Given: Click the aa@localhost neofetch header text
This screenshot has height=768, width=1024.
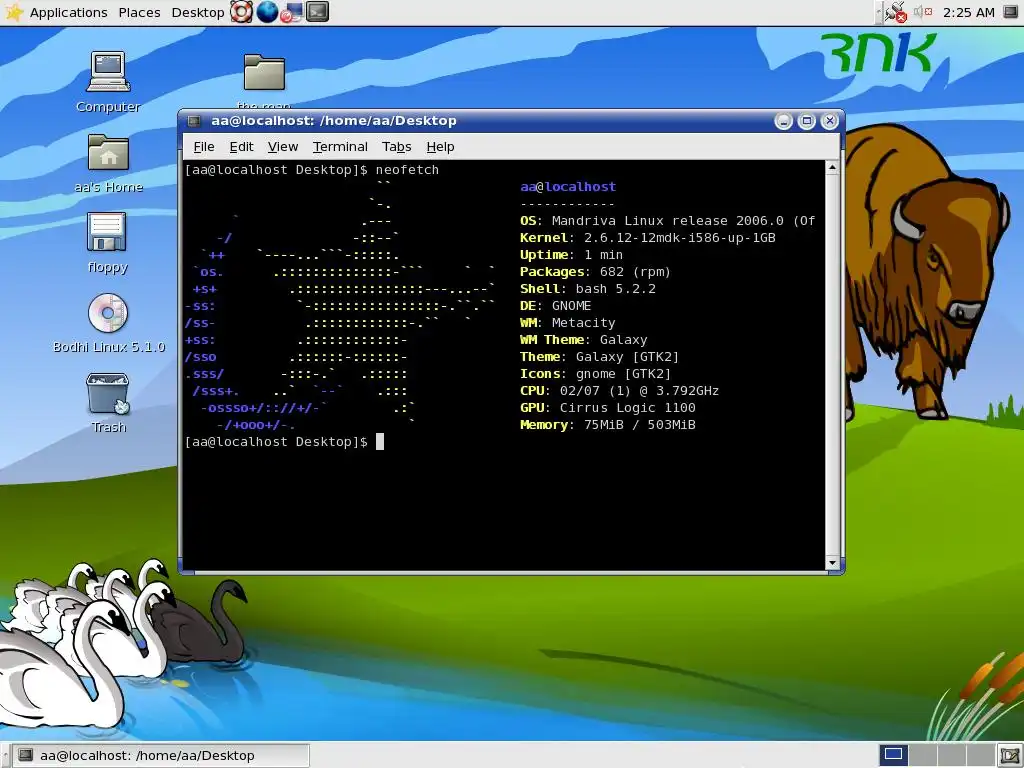Looking at the screenshot, I should 568,187.
